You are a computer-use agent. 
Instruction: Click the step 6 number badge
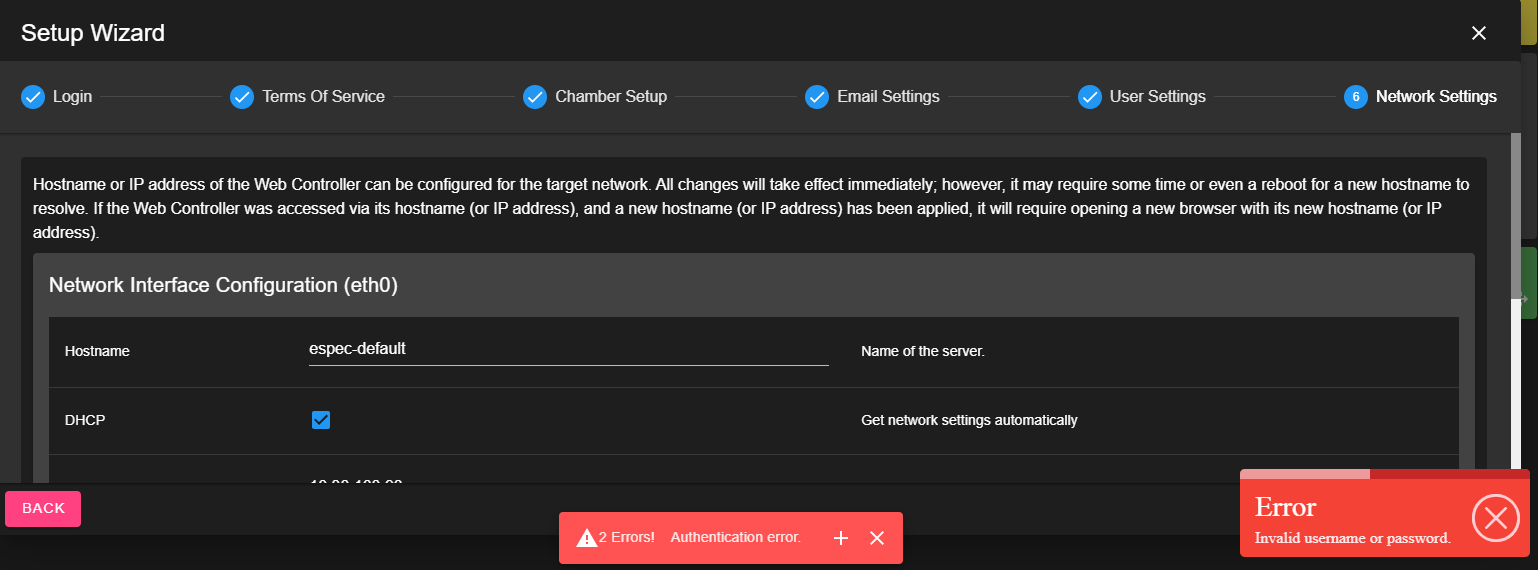pyautogui.click(x=1356, y=97)
